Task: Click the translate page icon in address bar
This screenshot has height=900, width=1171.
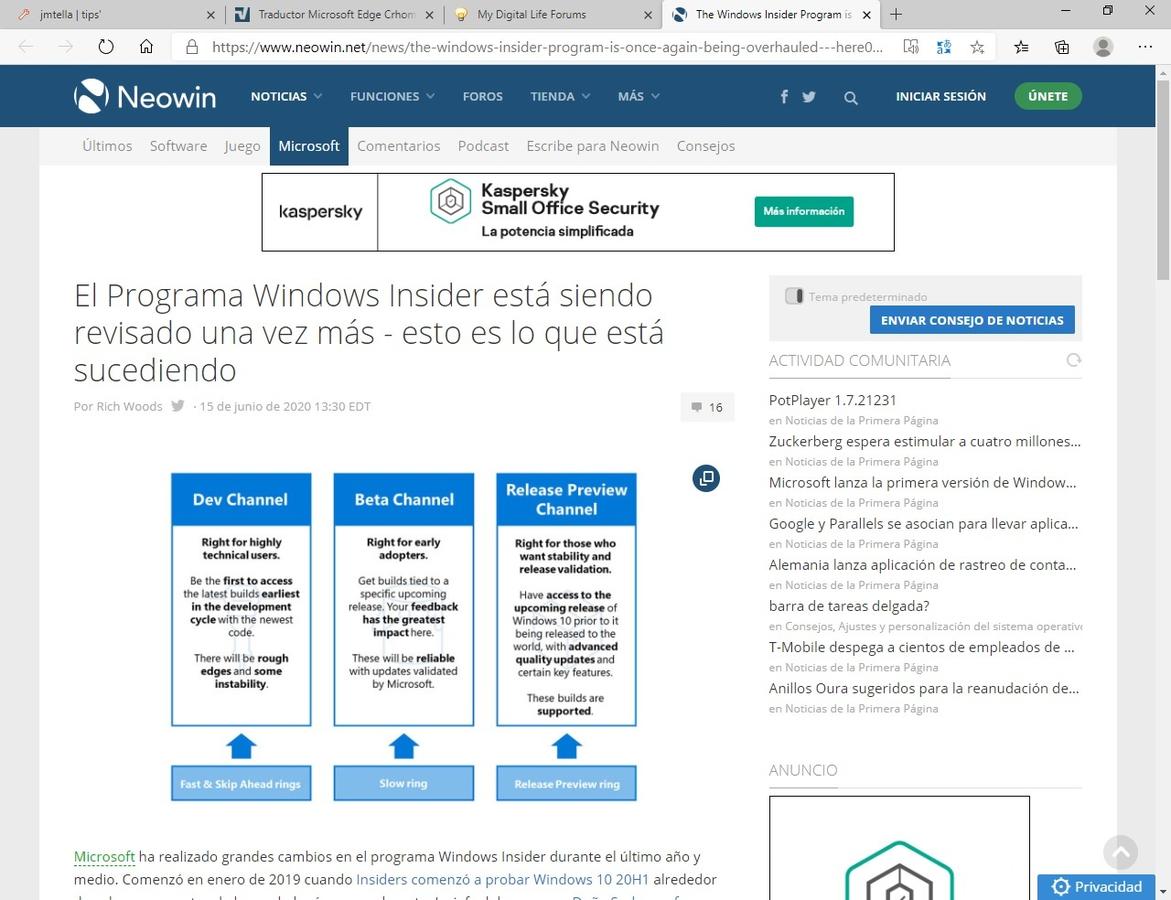Action: point(943,47)
